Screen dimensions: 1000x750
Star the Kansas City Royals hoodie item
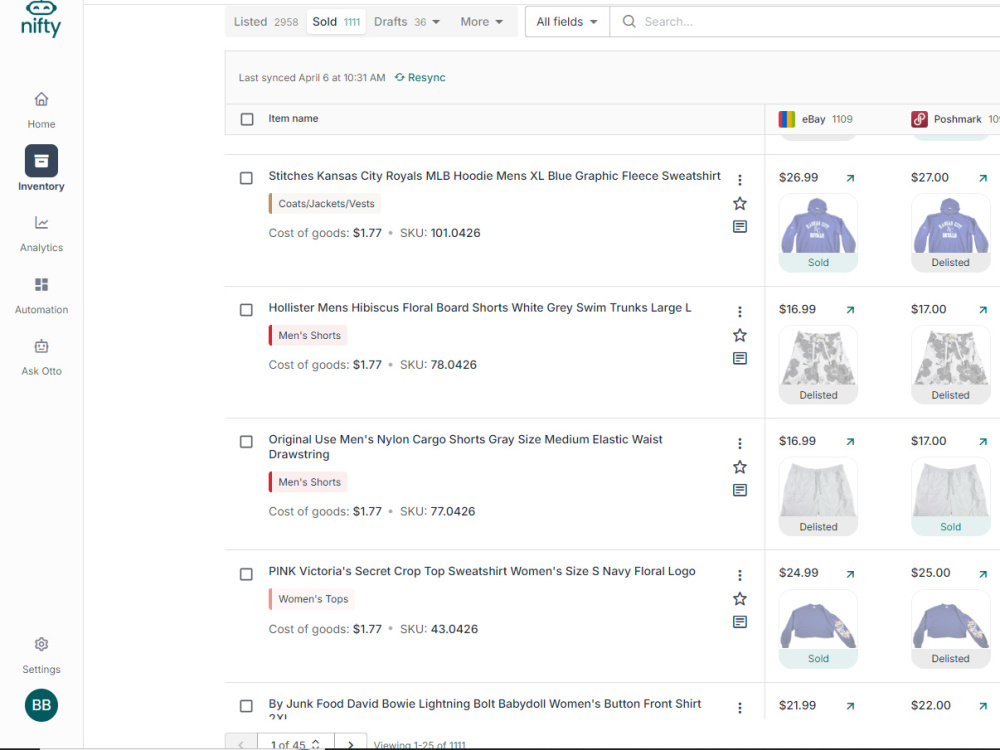pos(740,203)
